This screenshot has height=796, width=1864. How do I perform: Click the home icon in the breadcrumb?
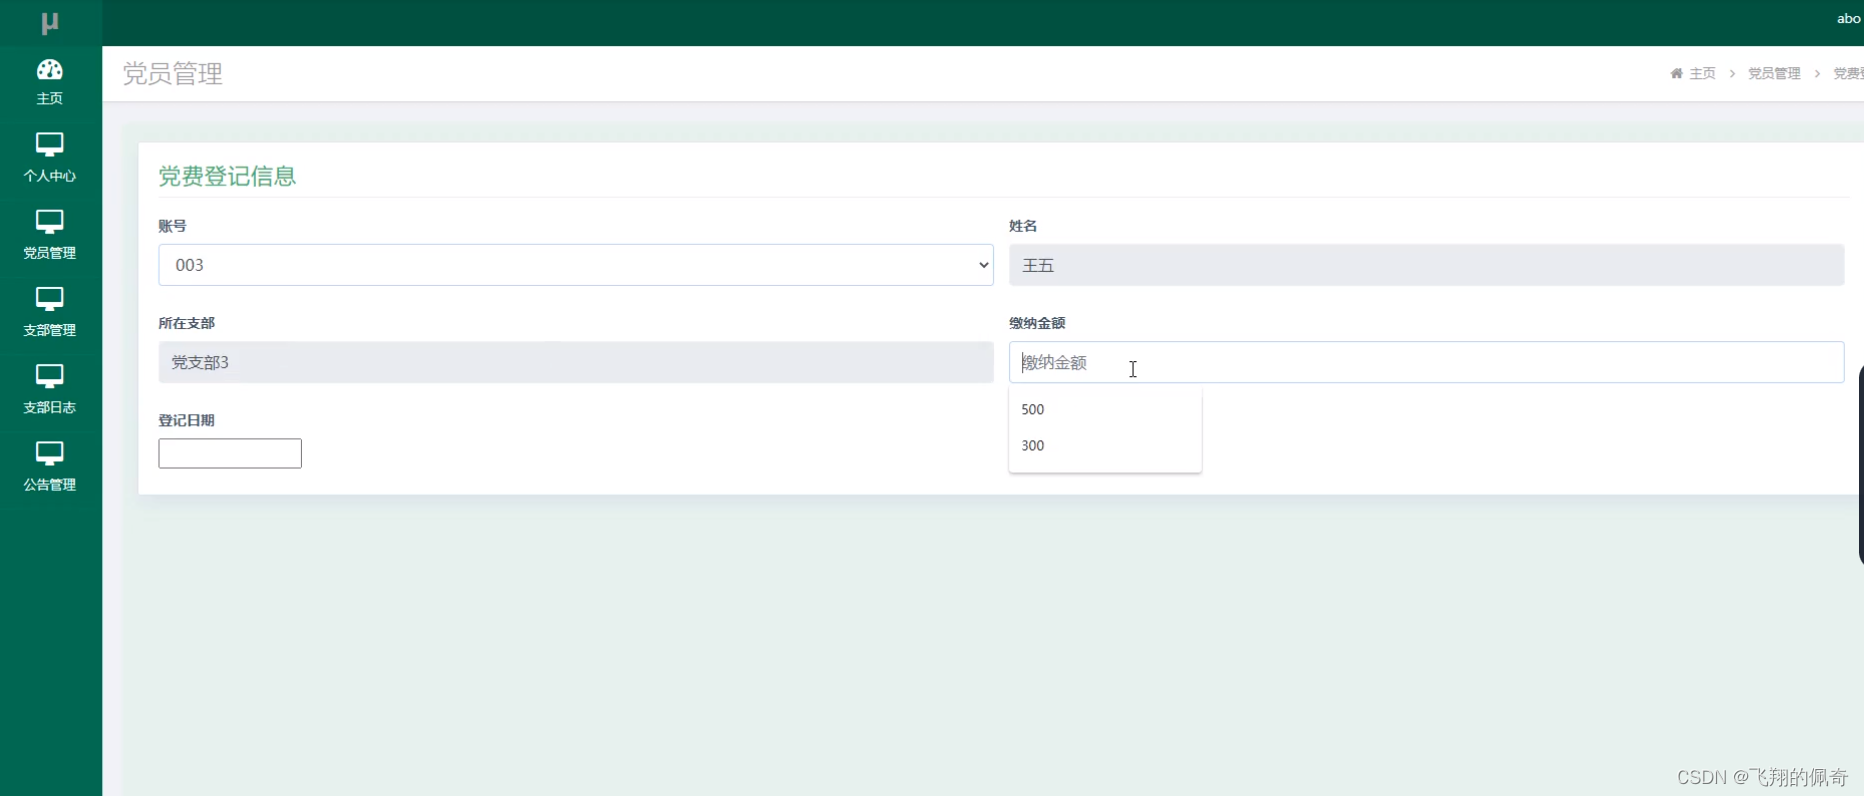[x=1676, y=73]
